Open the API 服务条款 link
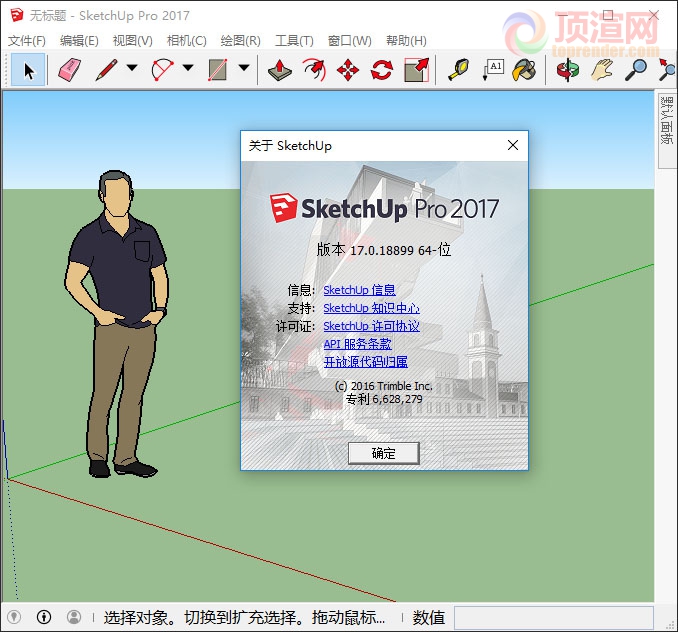Screen dimensions: 678x632 [x=358, y=344]
